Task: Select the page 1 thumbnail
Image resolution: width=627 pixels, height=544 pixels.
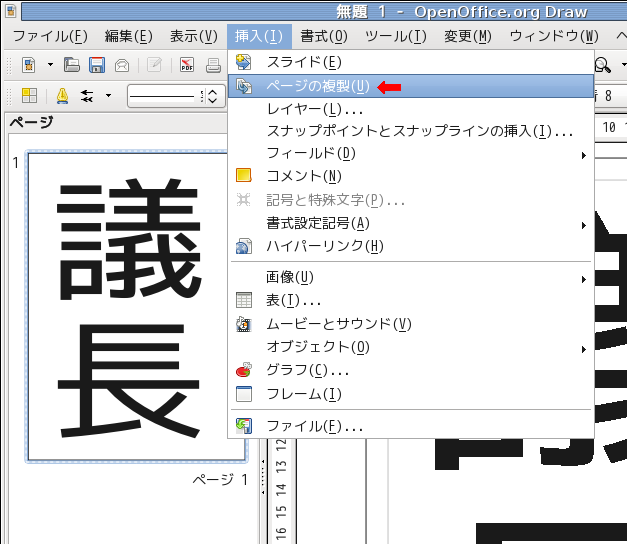Action: click(125, 307)
